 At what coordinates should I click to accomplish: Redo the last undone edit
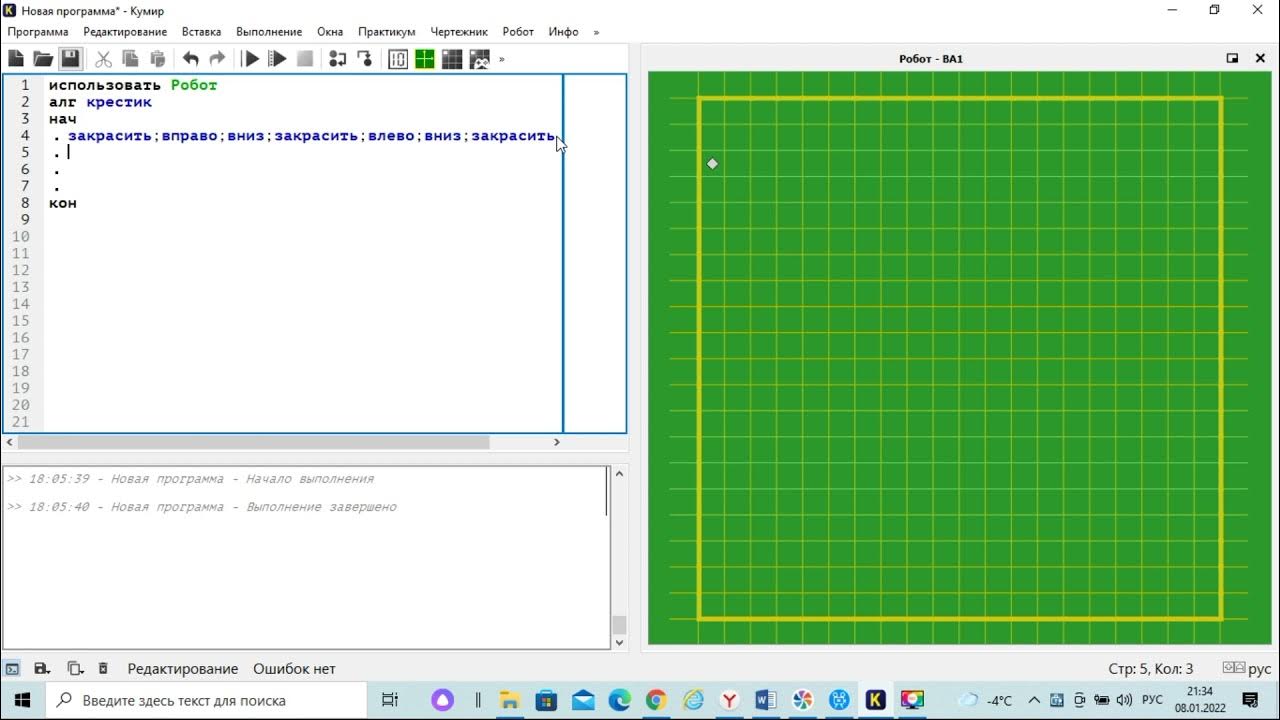tap(217, 59)
